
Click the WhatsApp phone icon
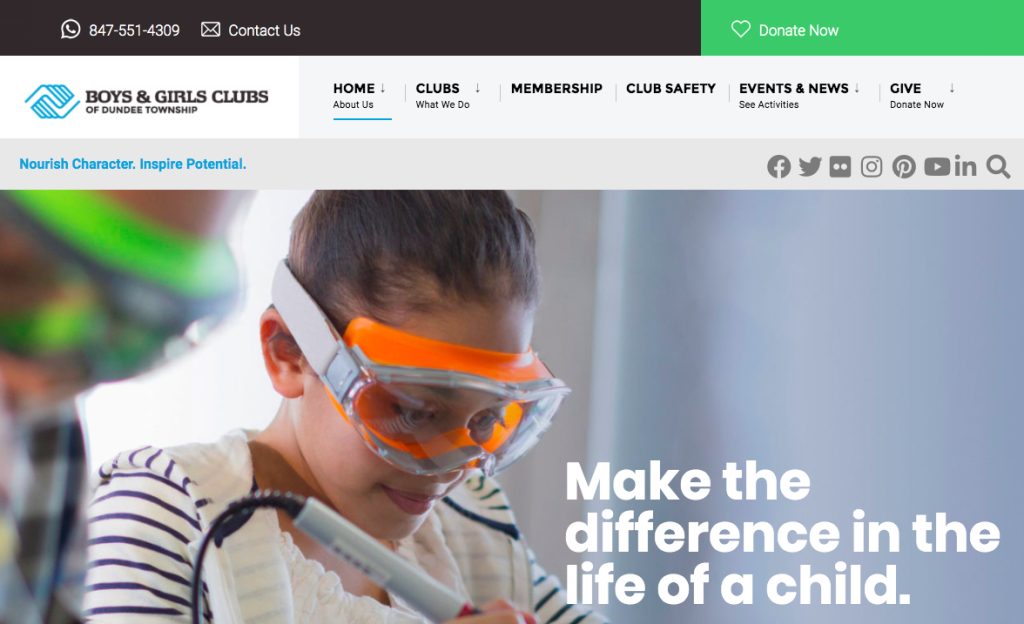[71, 29]
